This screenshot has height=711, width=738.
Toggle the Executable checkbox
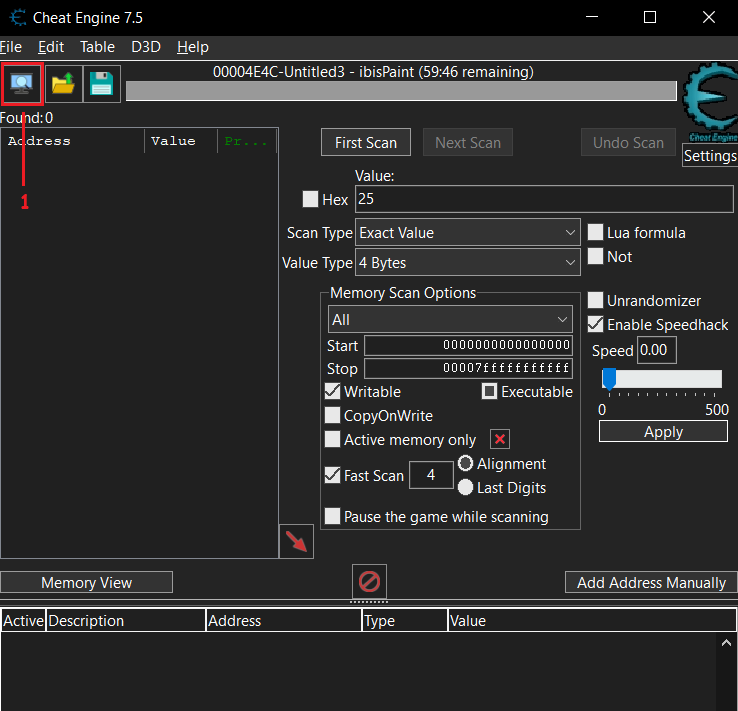click(489, 391)
